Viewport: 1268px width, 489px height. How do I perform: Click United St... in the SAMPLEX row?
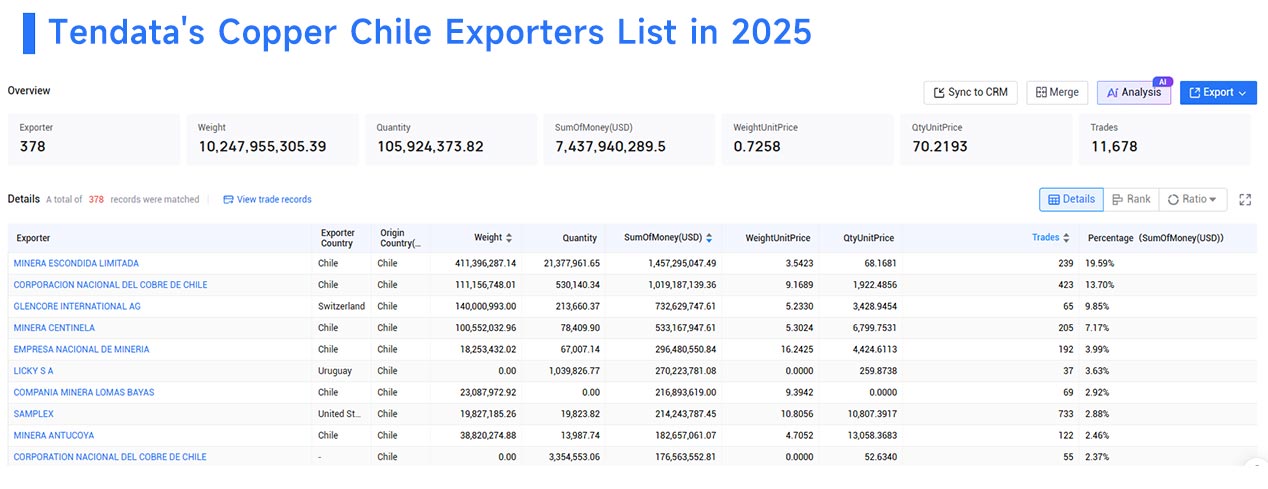click(341, 414)
